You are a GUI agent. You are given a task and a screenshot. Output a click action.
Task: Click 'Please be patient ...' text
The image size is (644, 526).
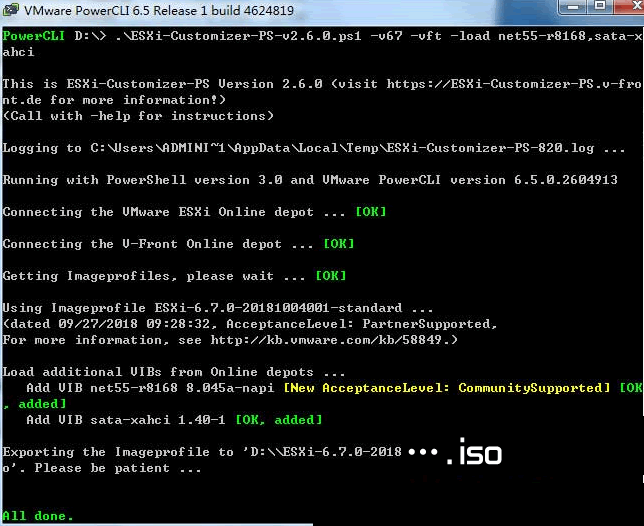[x=118, y=468]
